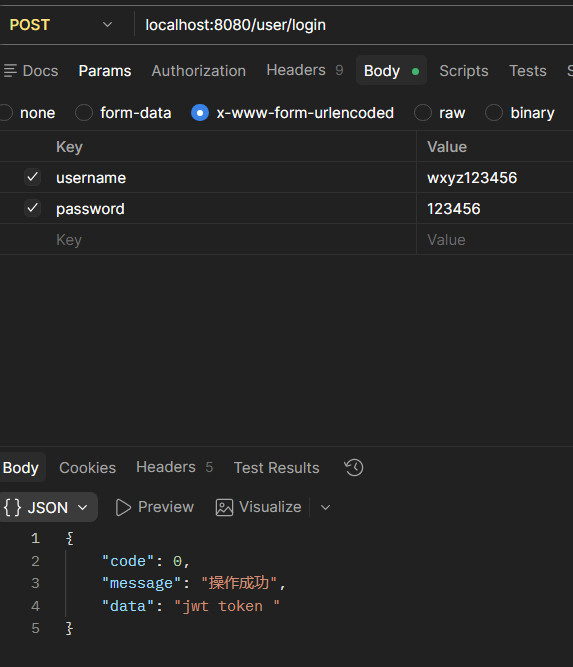The width and height of the screenshot is (573, 667).
Task: Select the form-data radio button
Action: 84,113
